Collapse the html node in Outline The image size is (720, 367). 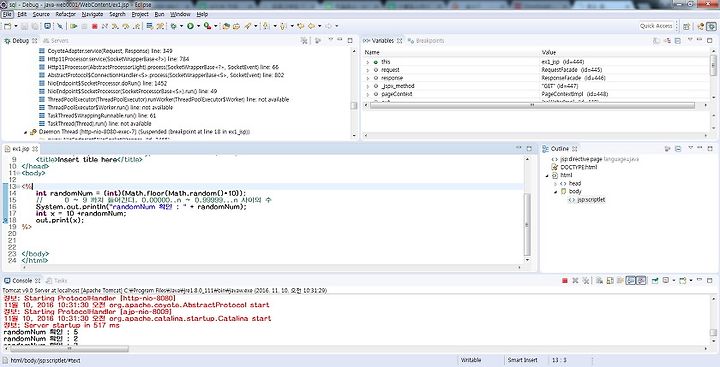[547, 175]
